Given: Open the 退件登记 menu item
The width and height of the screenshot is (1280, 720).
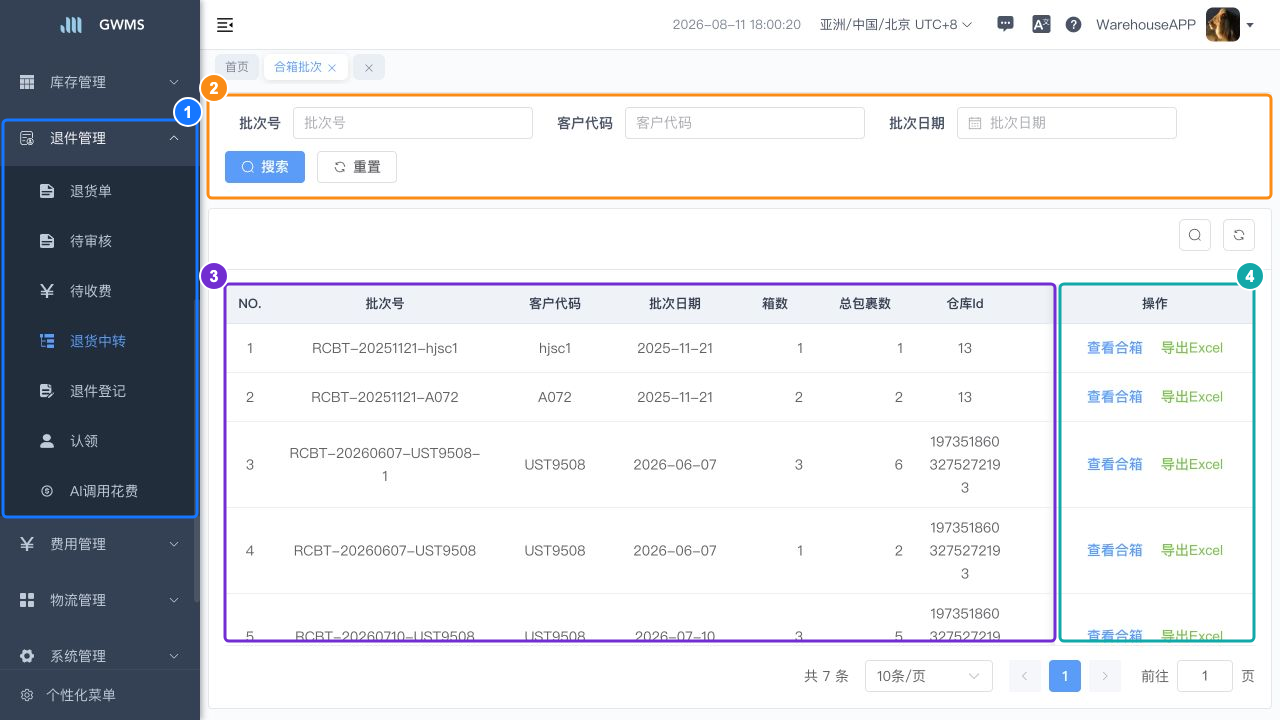Looking at the screenshot, I should point(100,391).
